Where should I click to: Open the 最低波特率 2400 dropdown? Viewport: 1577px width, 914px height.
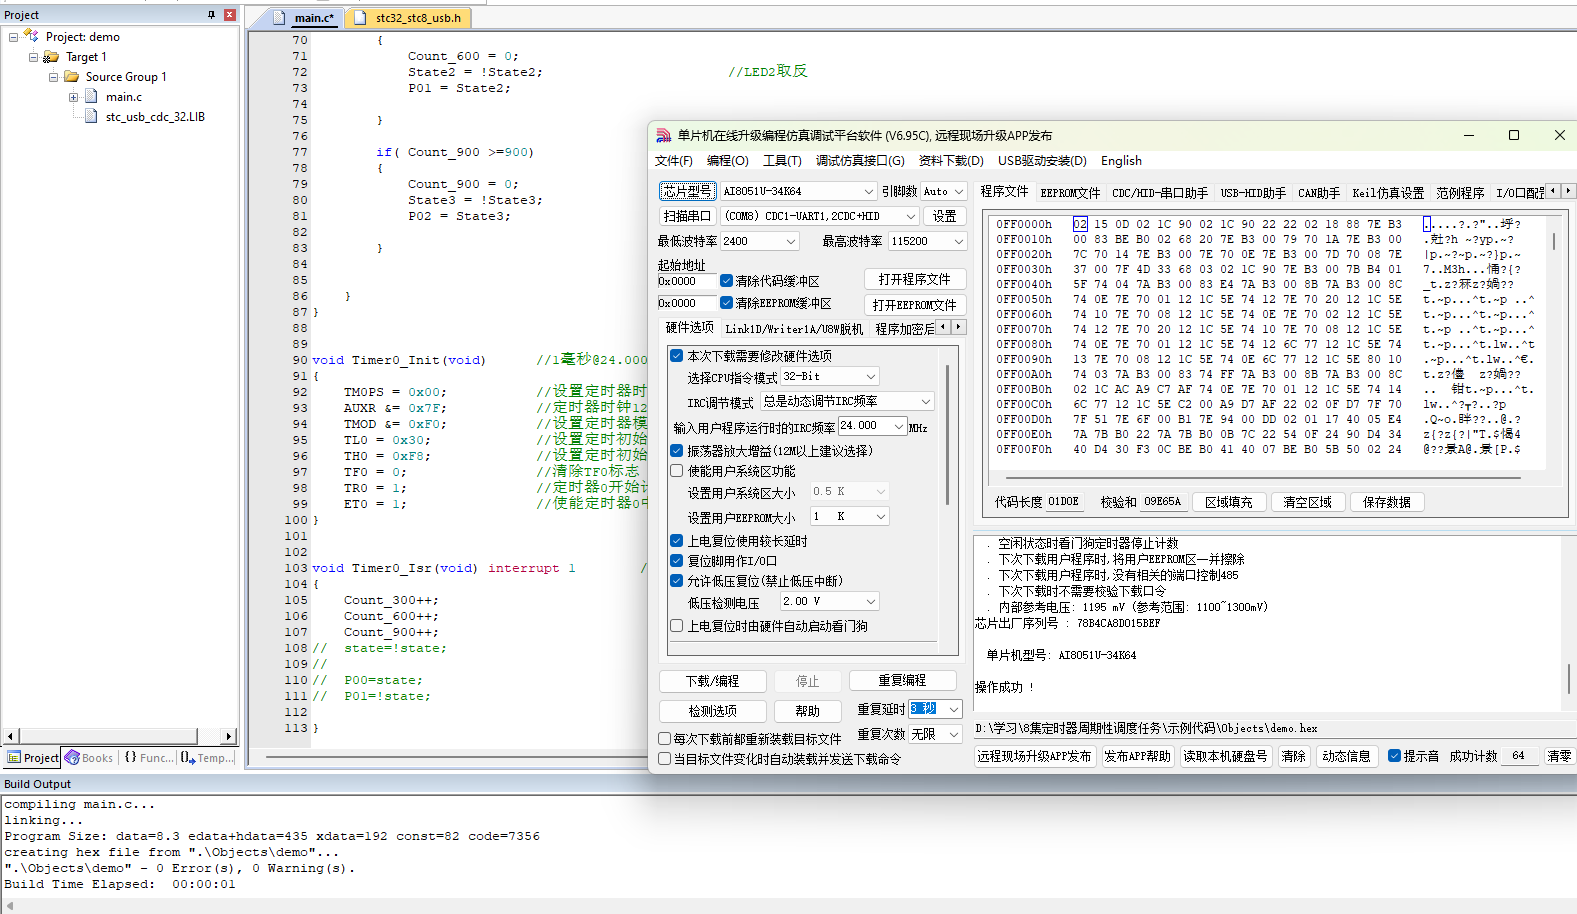coord(790,241)
